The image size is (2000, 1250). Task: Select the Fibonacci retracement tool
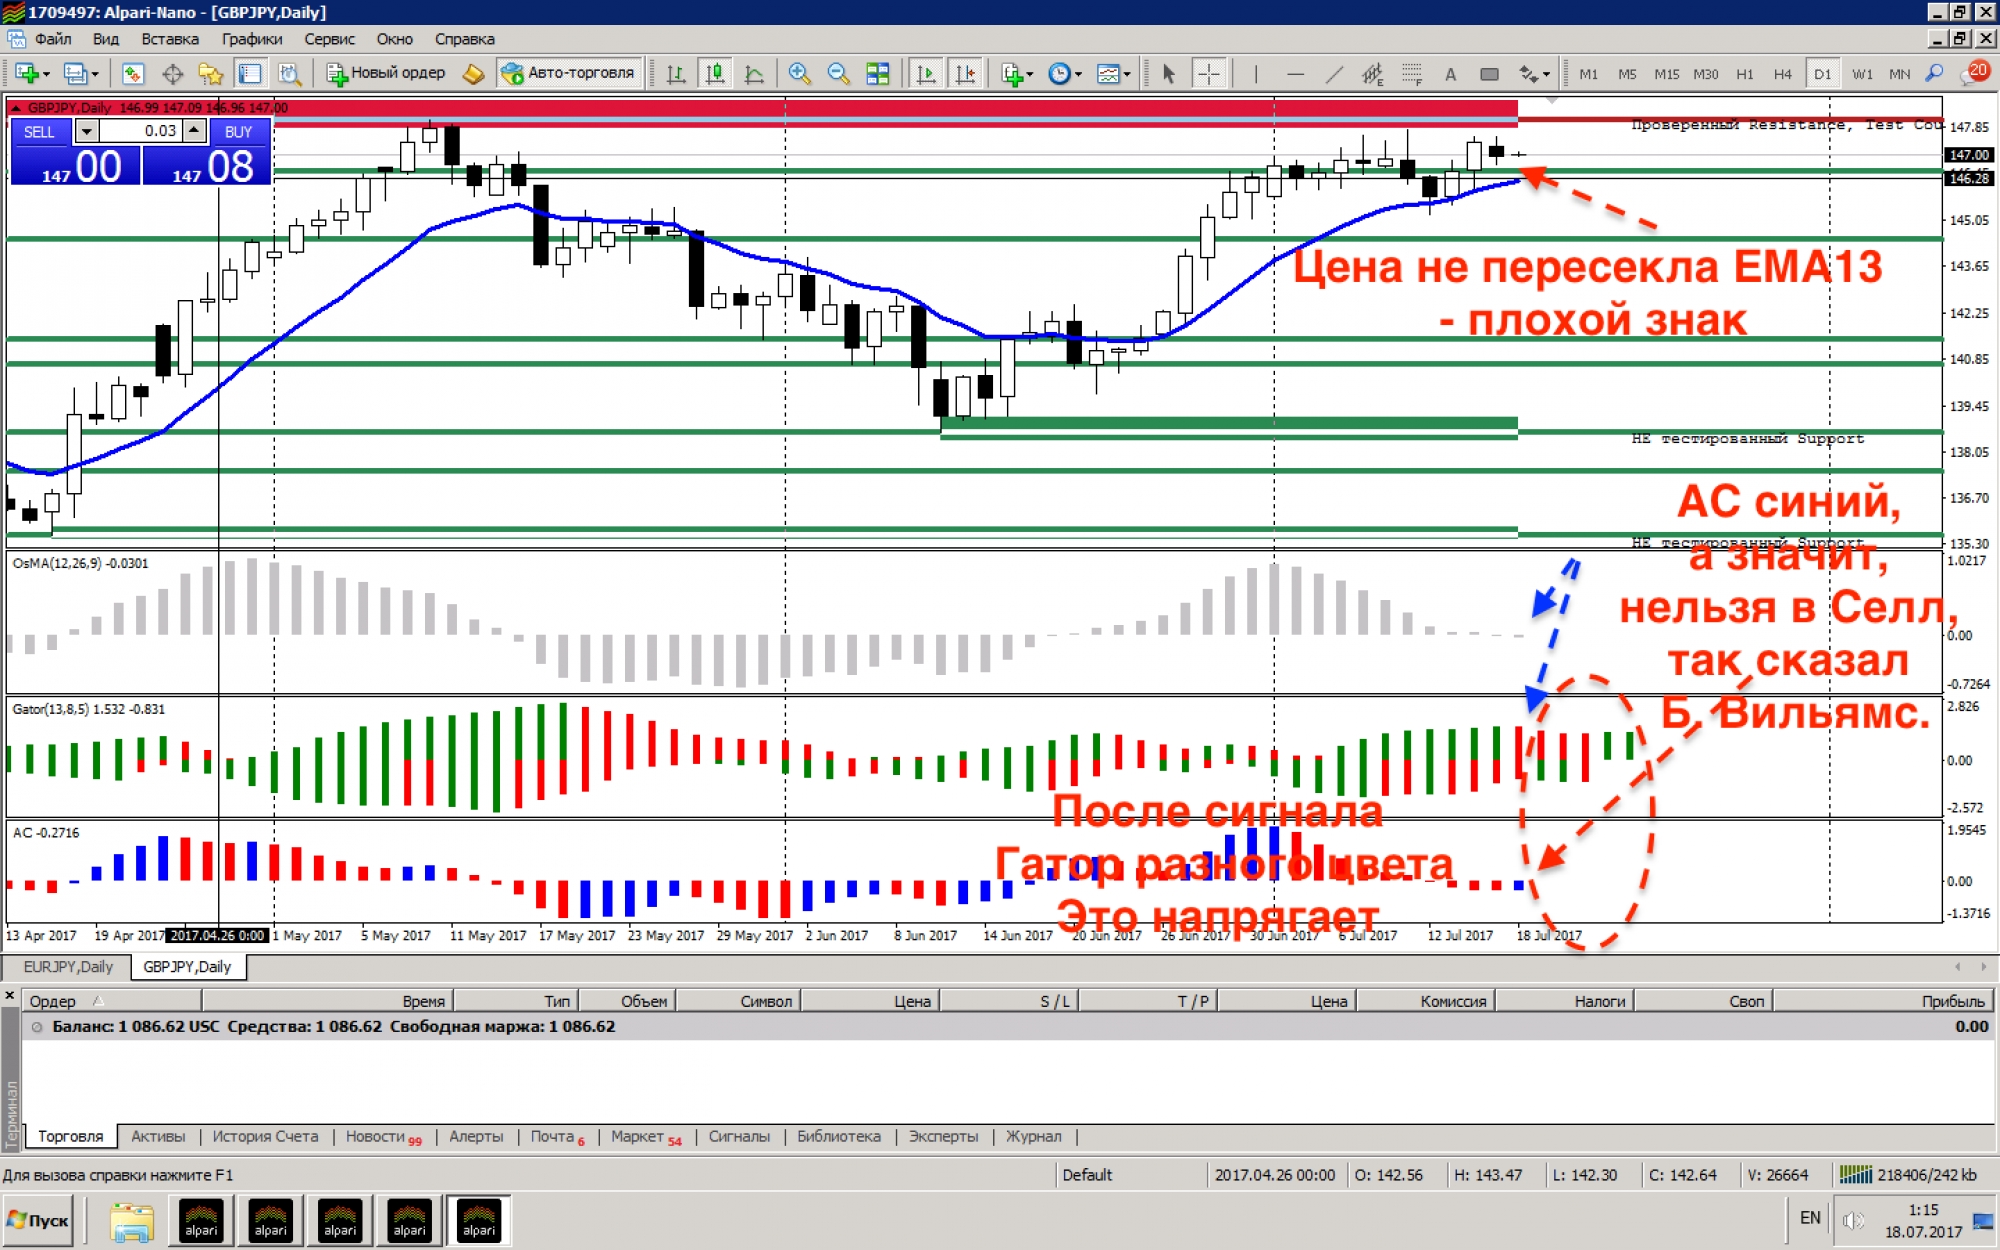[1411, 74]
